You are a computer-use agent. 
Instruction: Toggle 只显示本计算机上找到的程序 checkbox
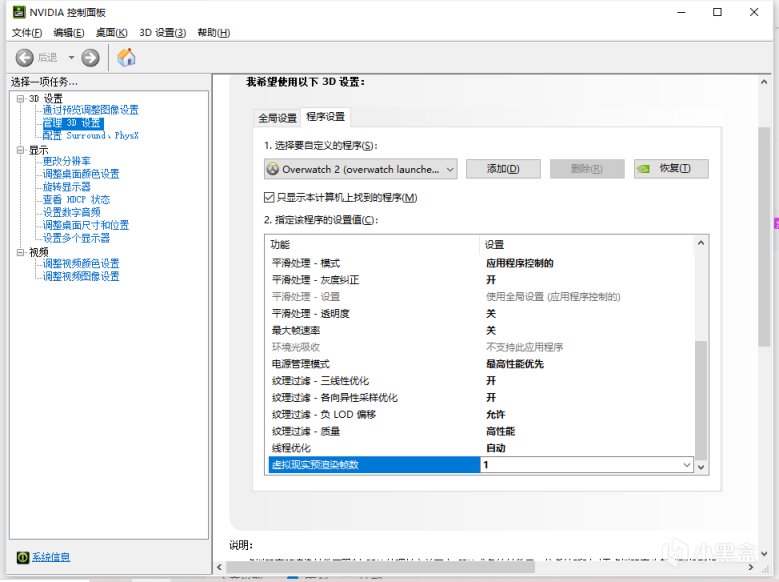[269, 198]
